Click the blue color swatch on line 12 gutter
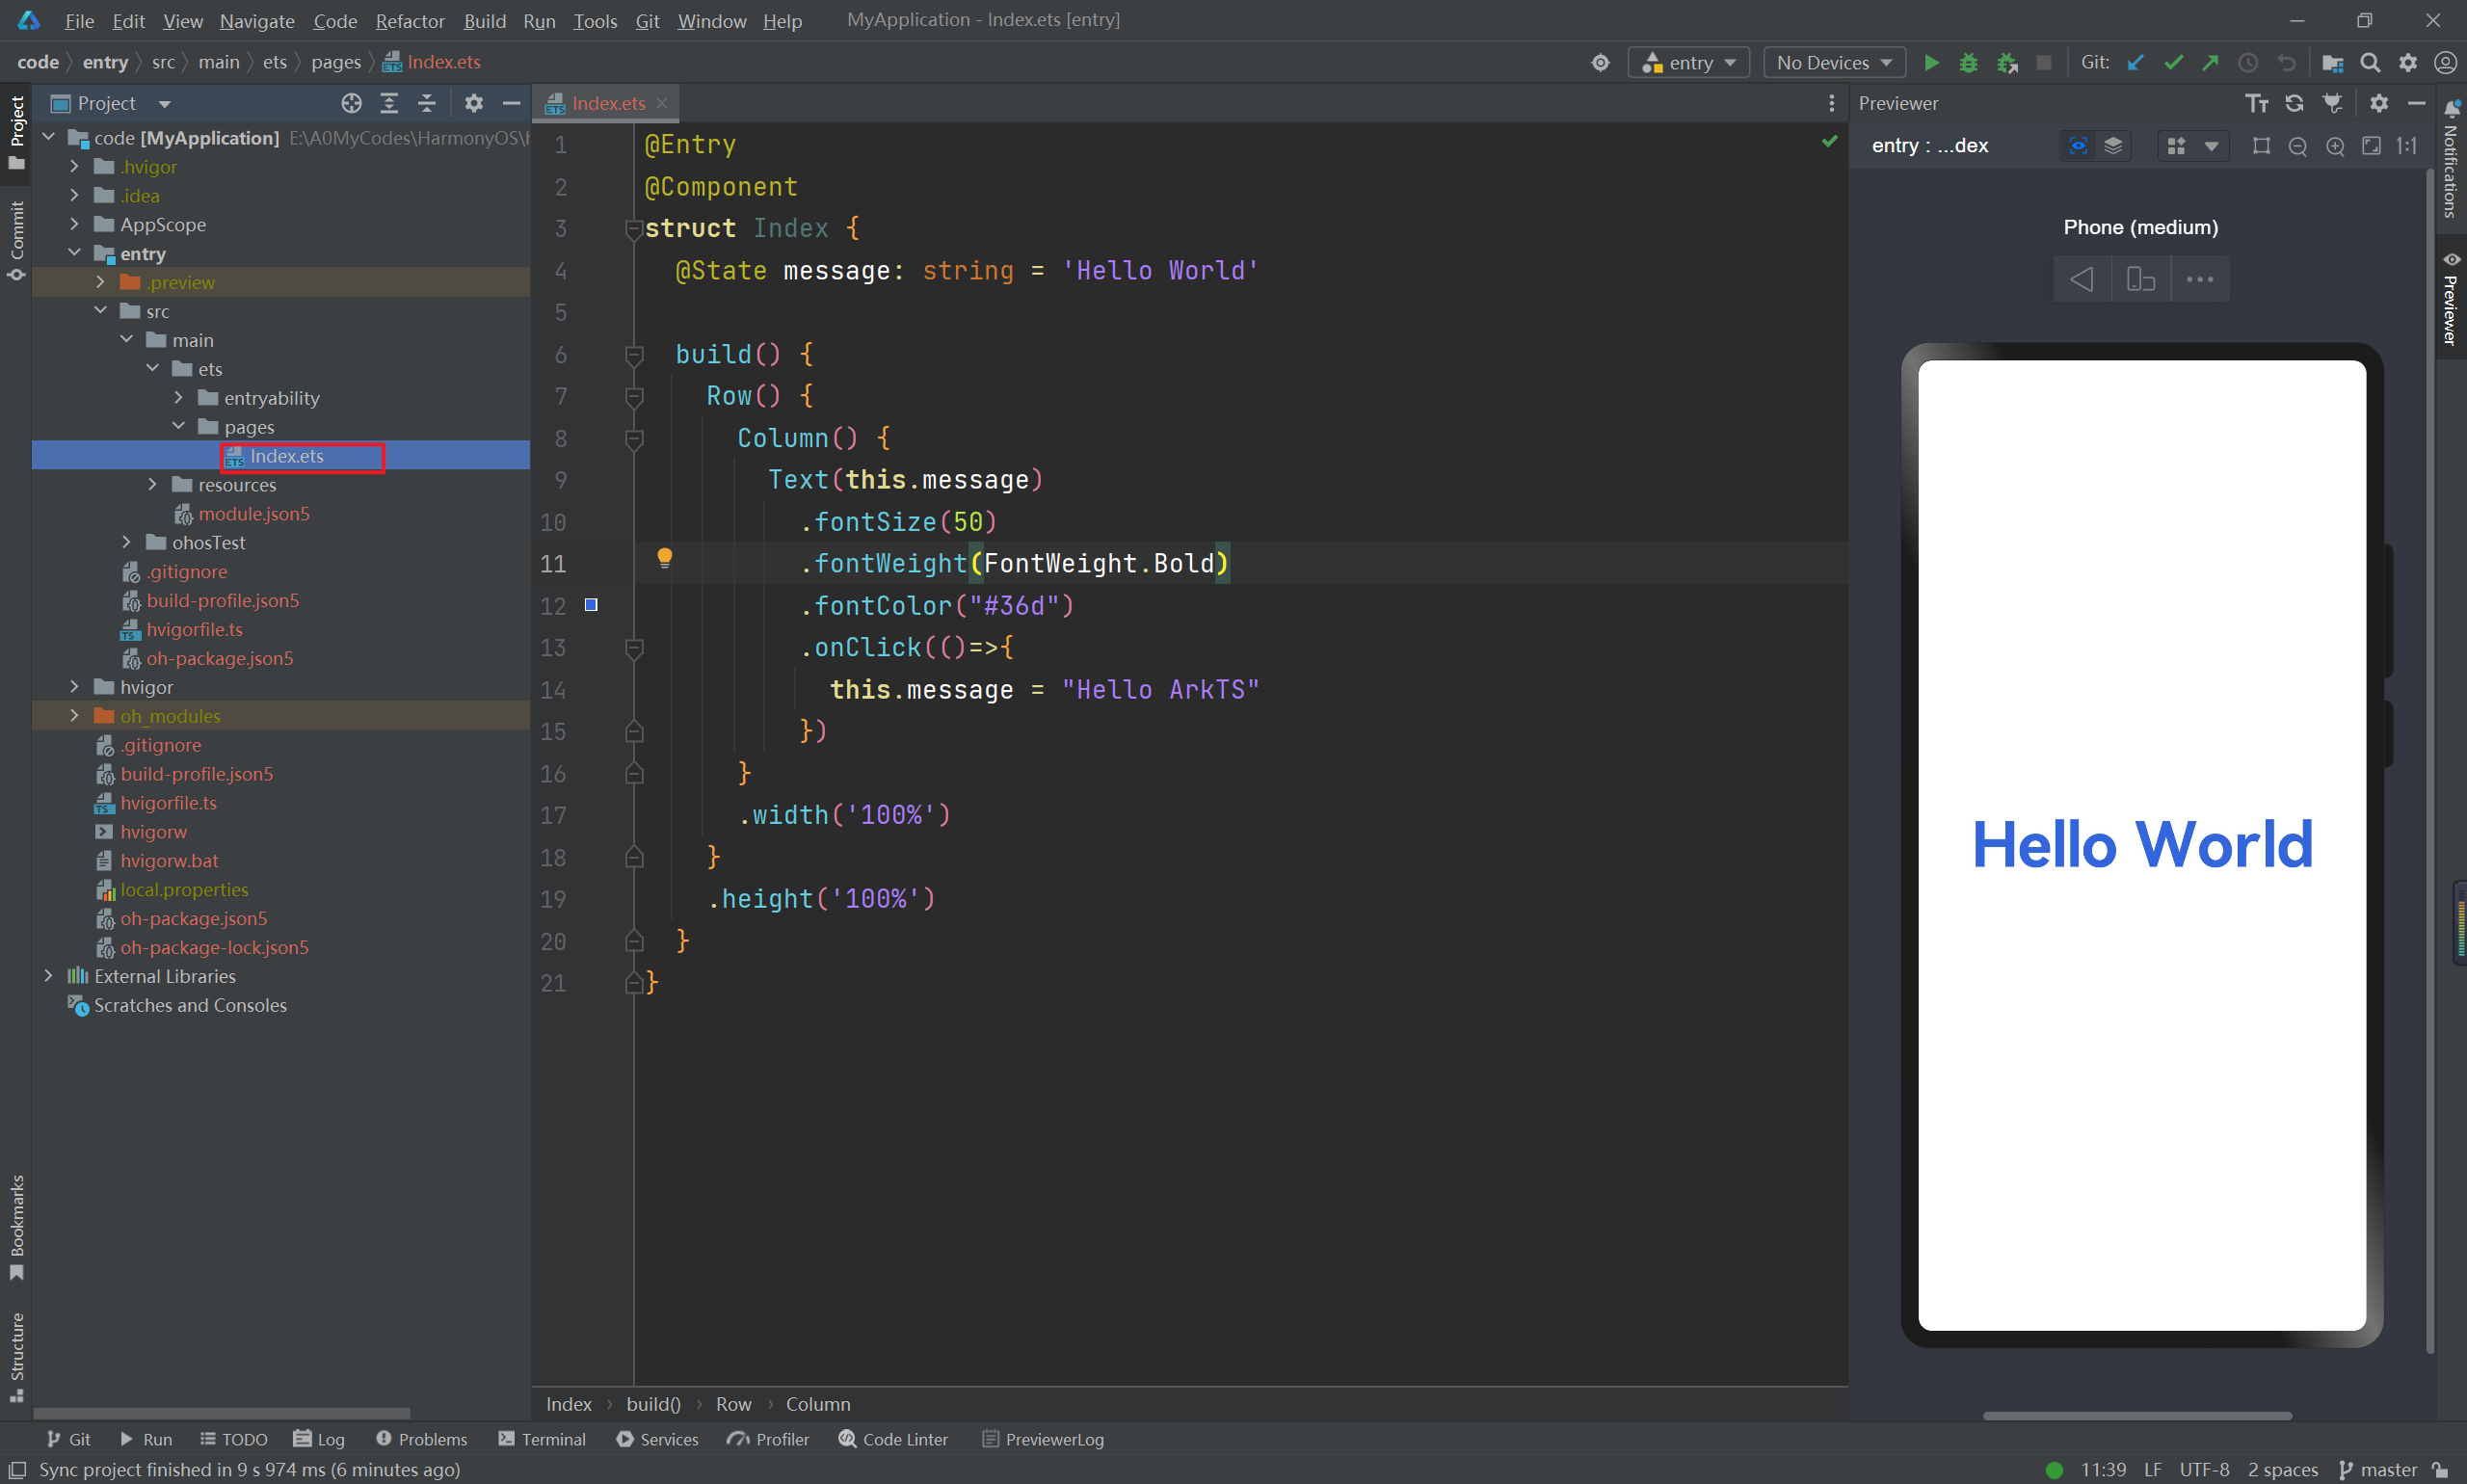 point(591,605)
